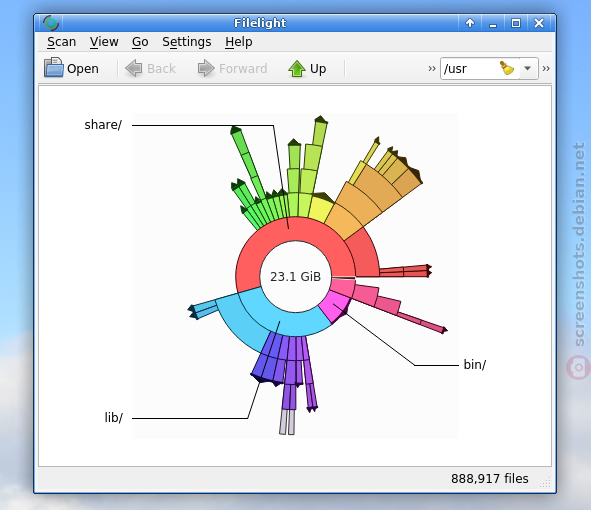Click the resize grip in status bar corner

click(x=545, y=482)
